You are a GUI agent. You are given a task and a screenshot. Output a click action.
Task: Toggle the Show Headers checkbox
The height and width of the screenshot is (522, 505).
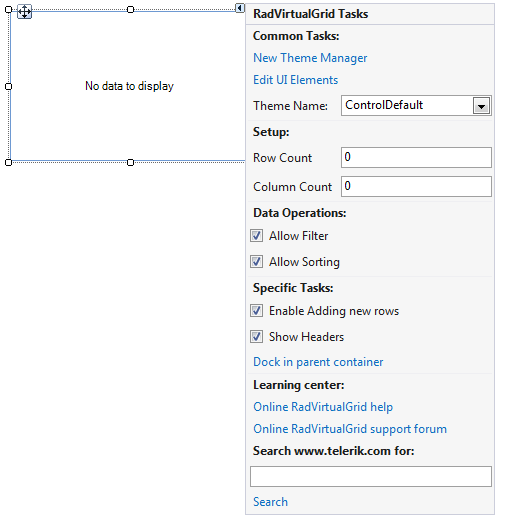(x=256, y=337)
